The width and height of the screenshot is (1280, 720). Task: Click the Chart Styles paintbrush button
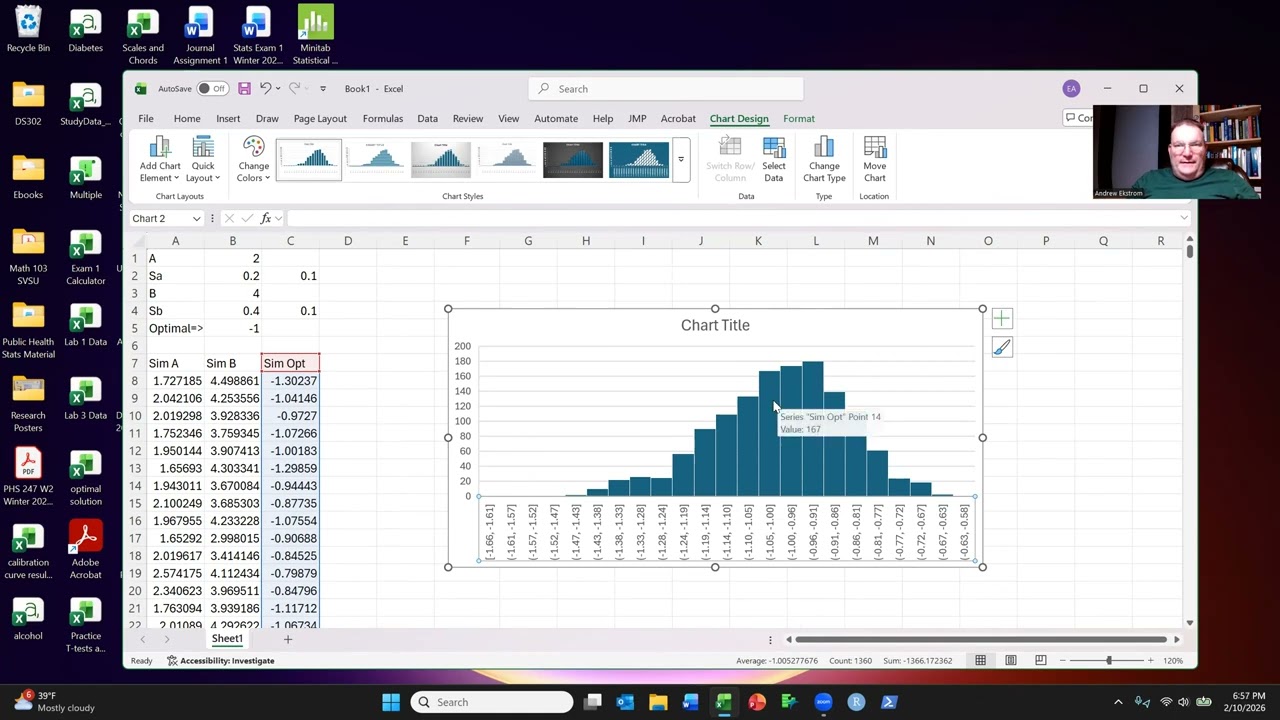pos(1002,347)
